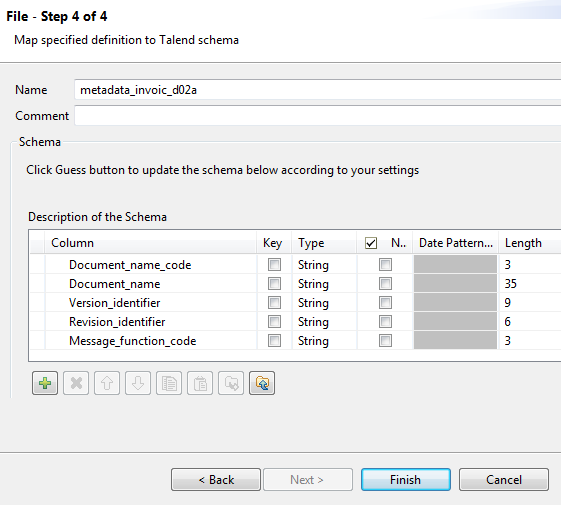
Task: Click Date Pattern cell of Version_identifier
Action: tap(455, 302)
